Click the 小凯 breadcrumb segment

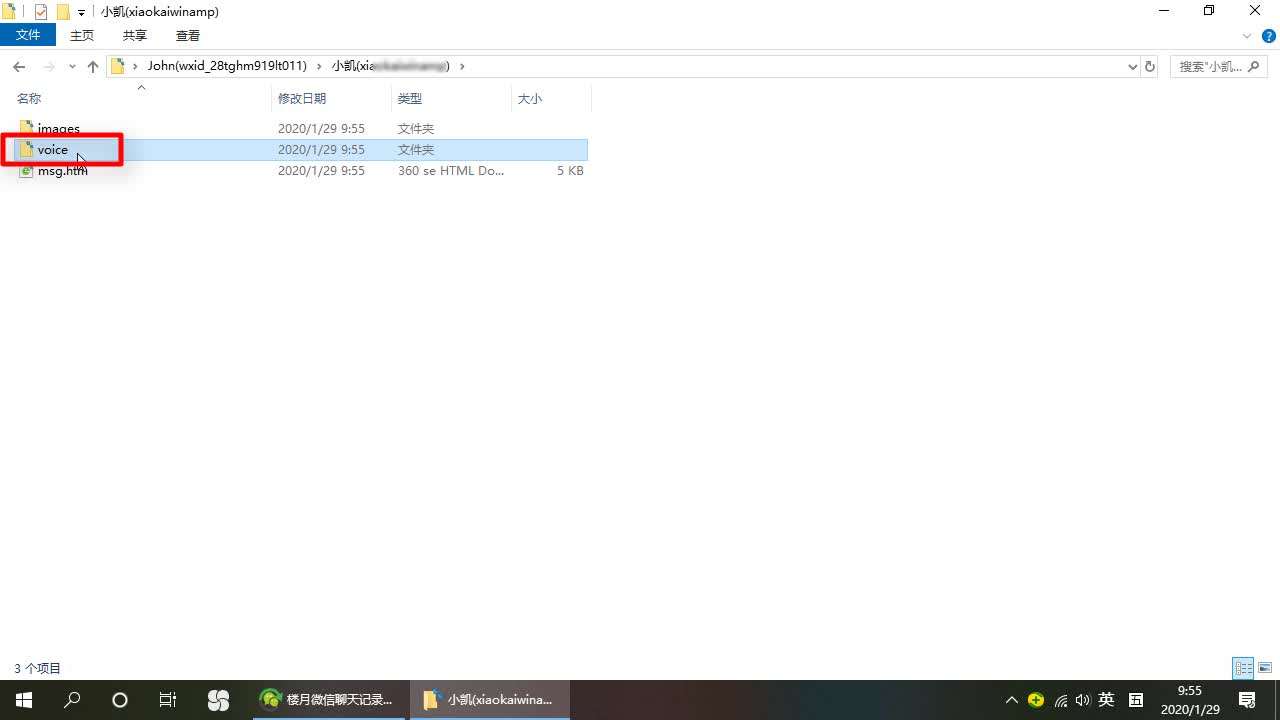391,66
